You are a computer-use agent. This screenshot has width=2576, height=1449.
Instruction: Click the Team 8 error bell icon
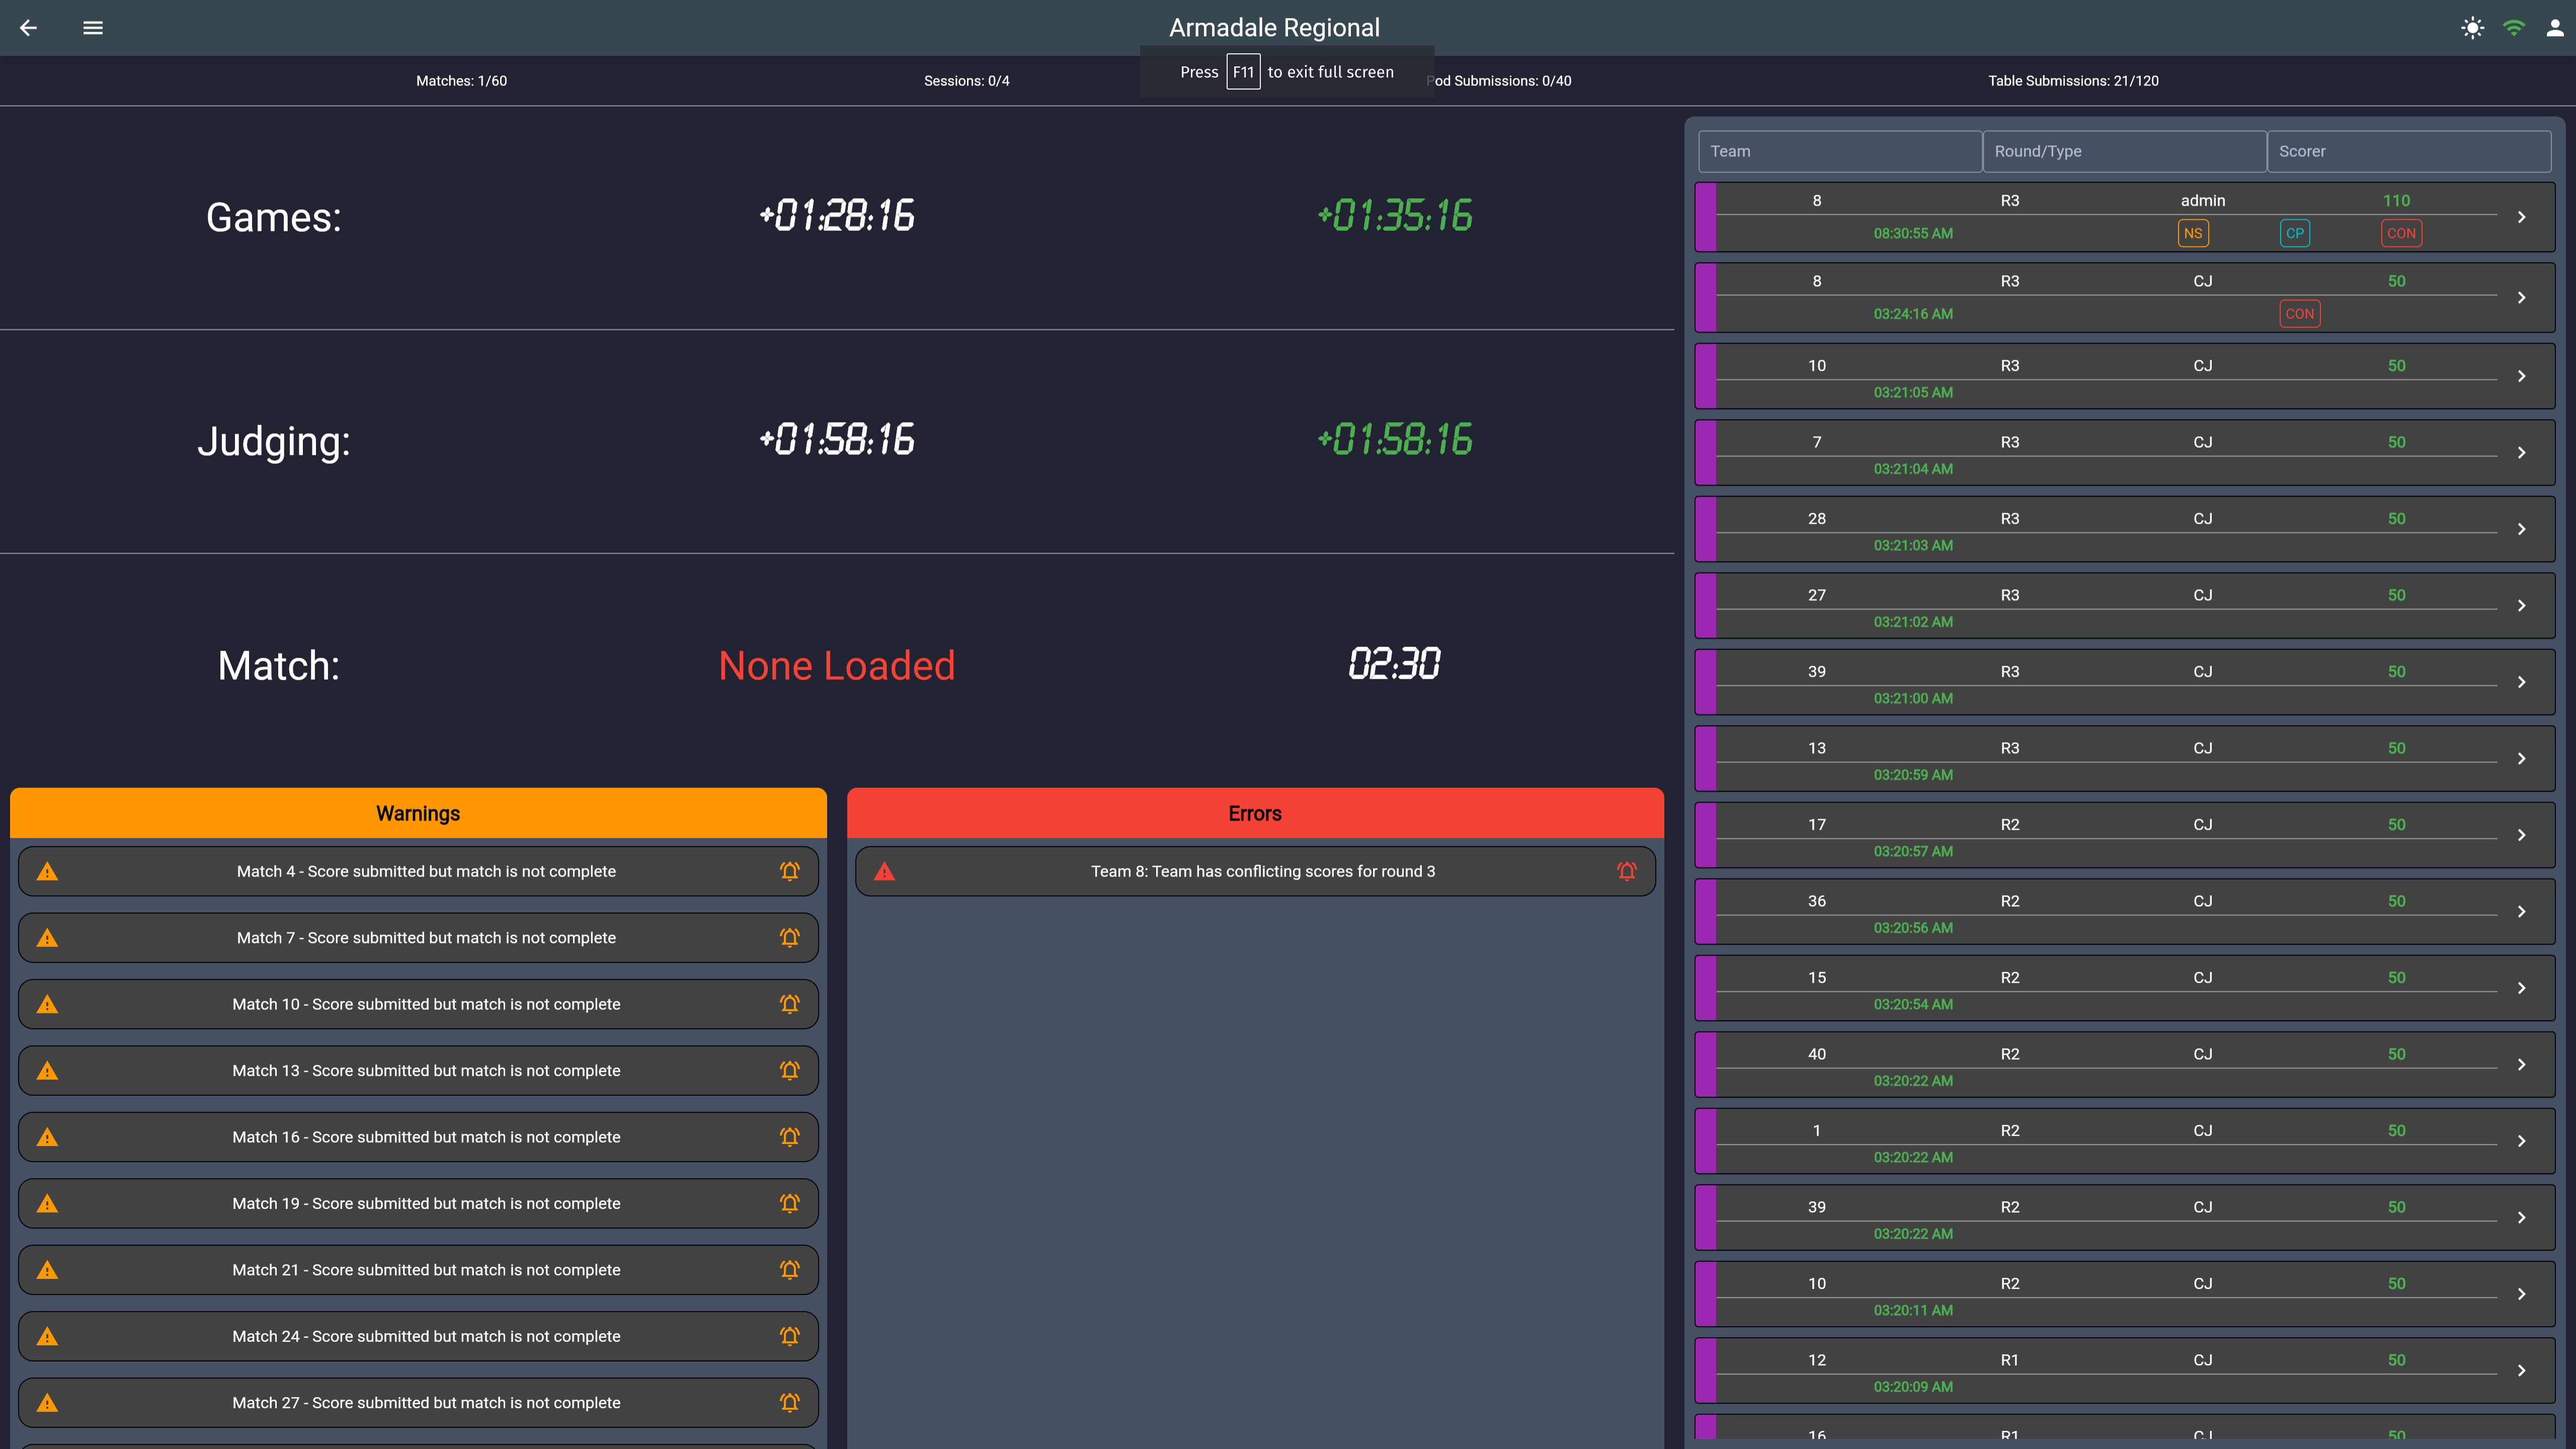1626,871
